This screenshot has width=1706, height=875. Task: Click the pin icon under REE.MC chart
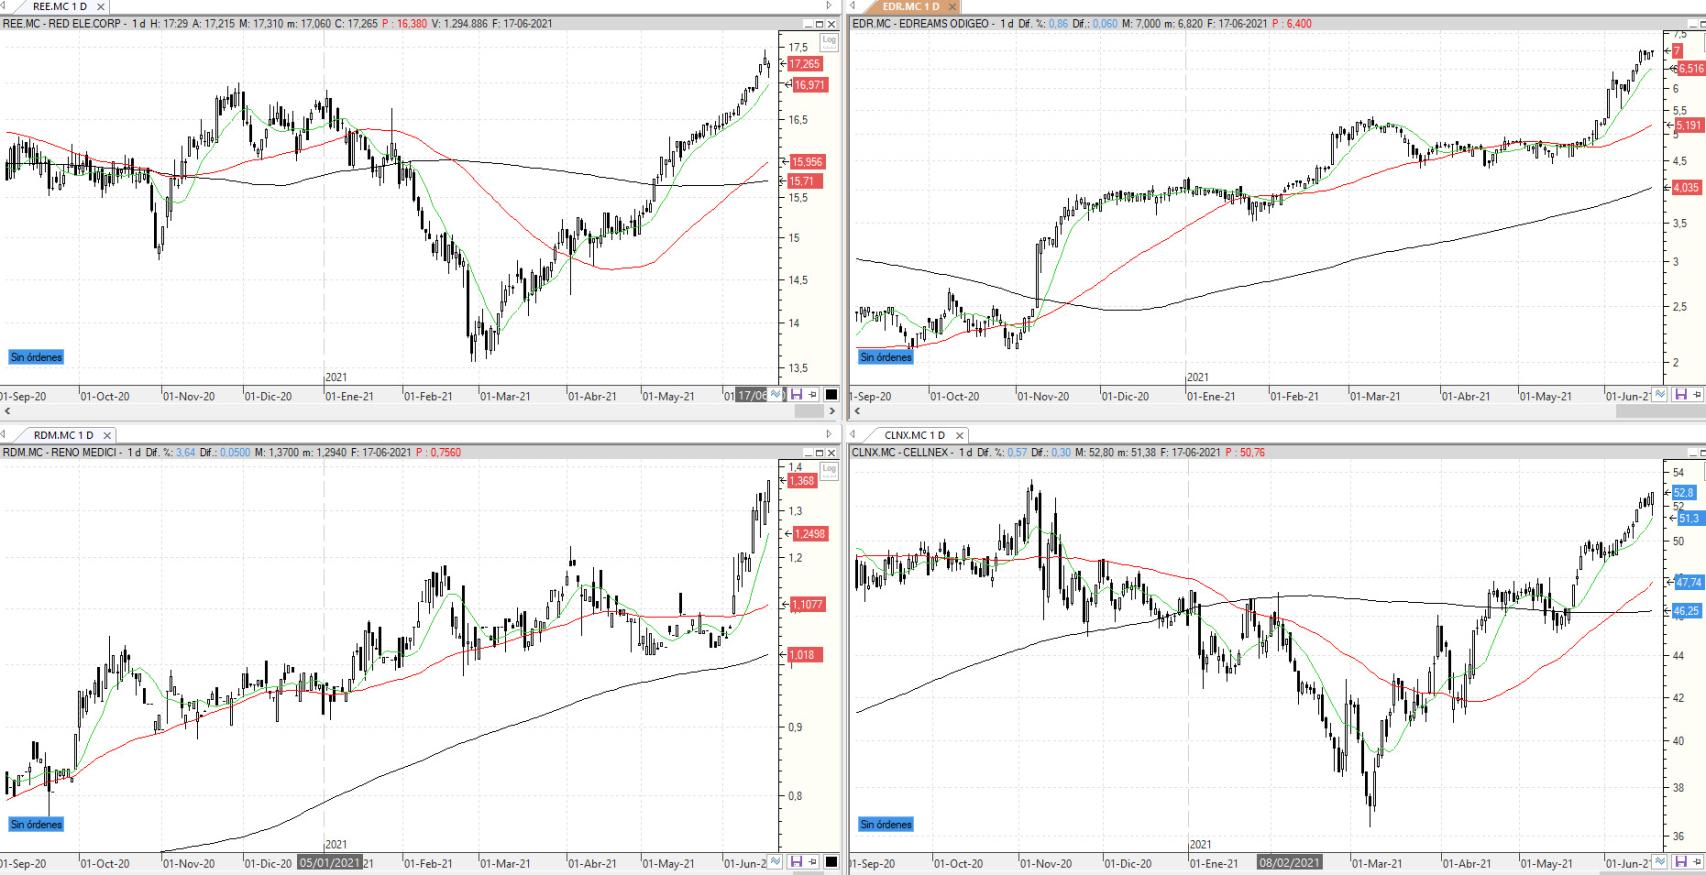(x=813, y=395)
